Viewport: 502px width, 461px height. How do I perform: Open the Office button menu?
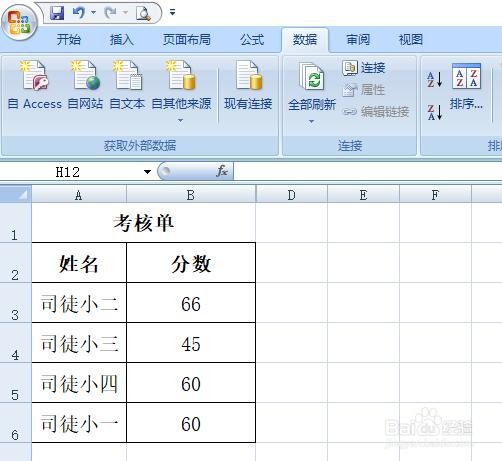point(19,23)
